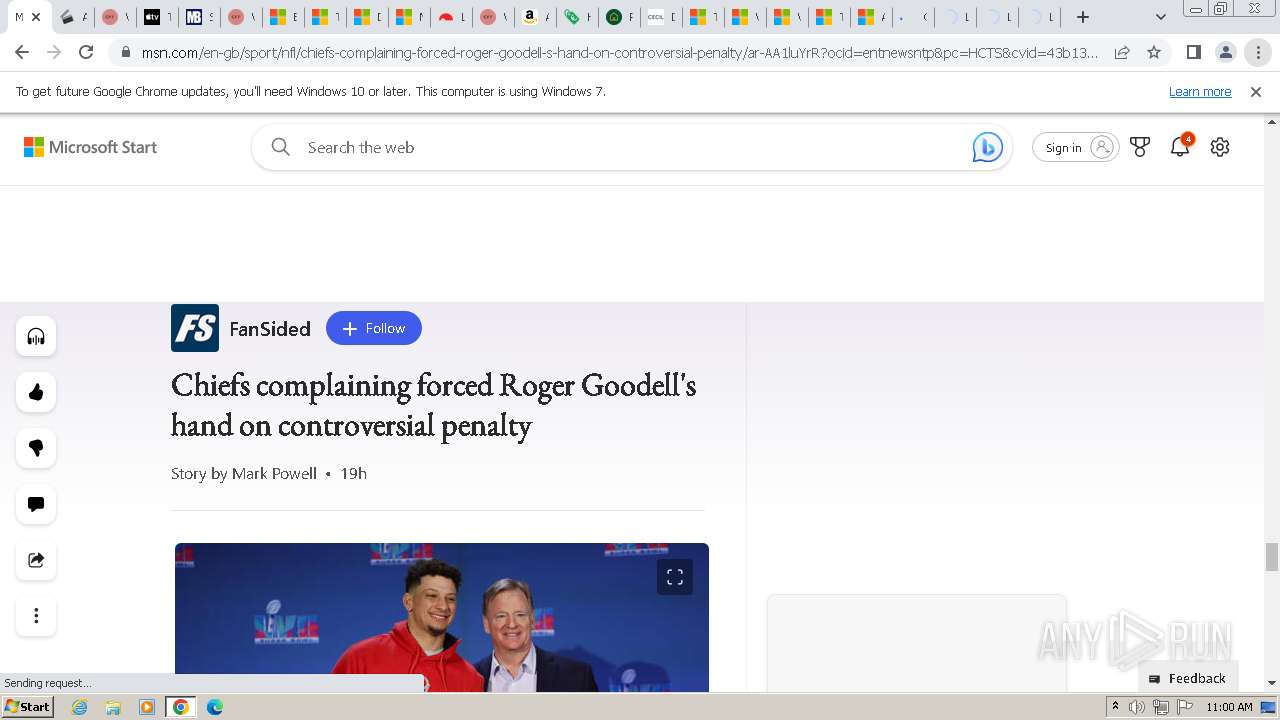The image size is (1280, 720).
Task: Open Chrome three-dot menu
Action: point(1258,52)
